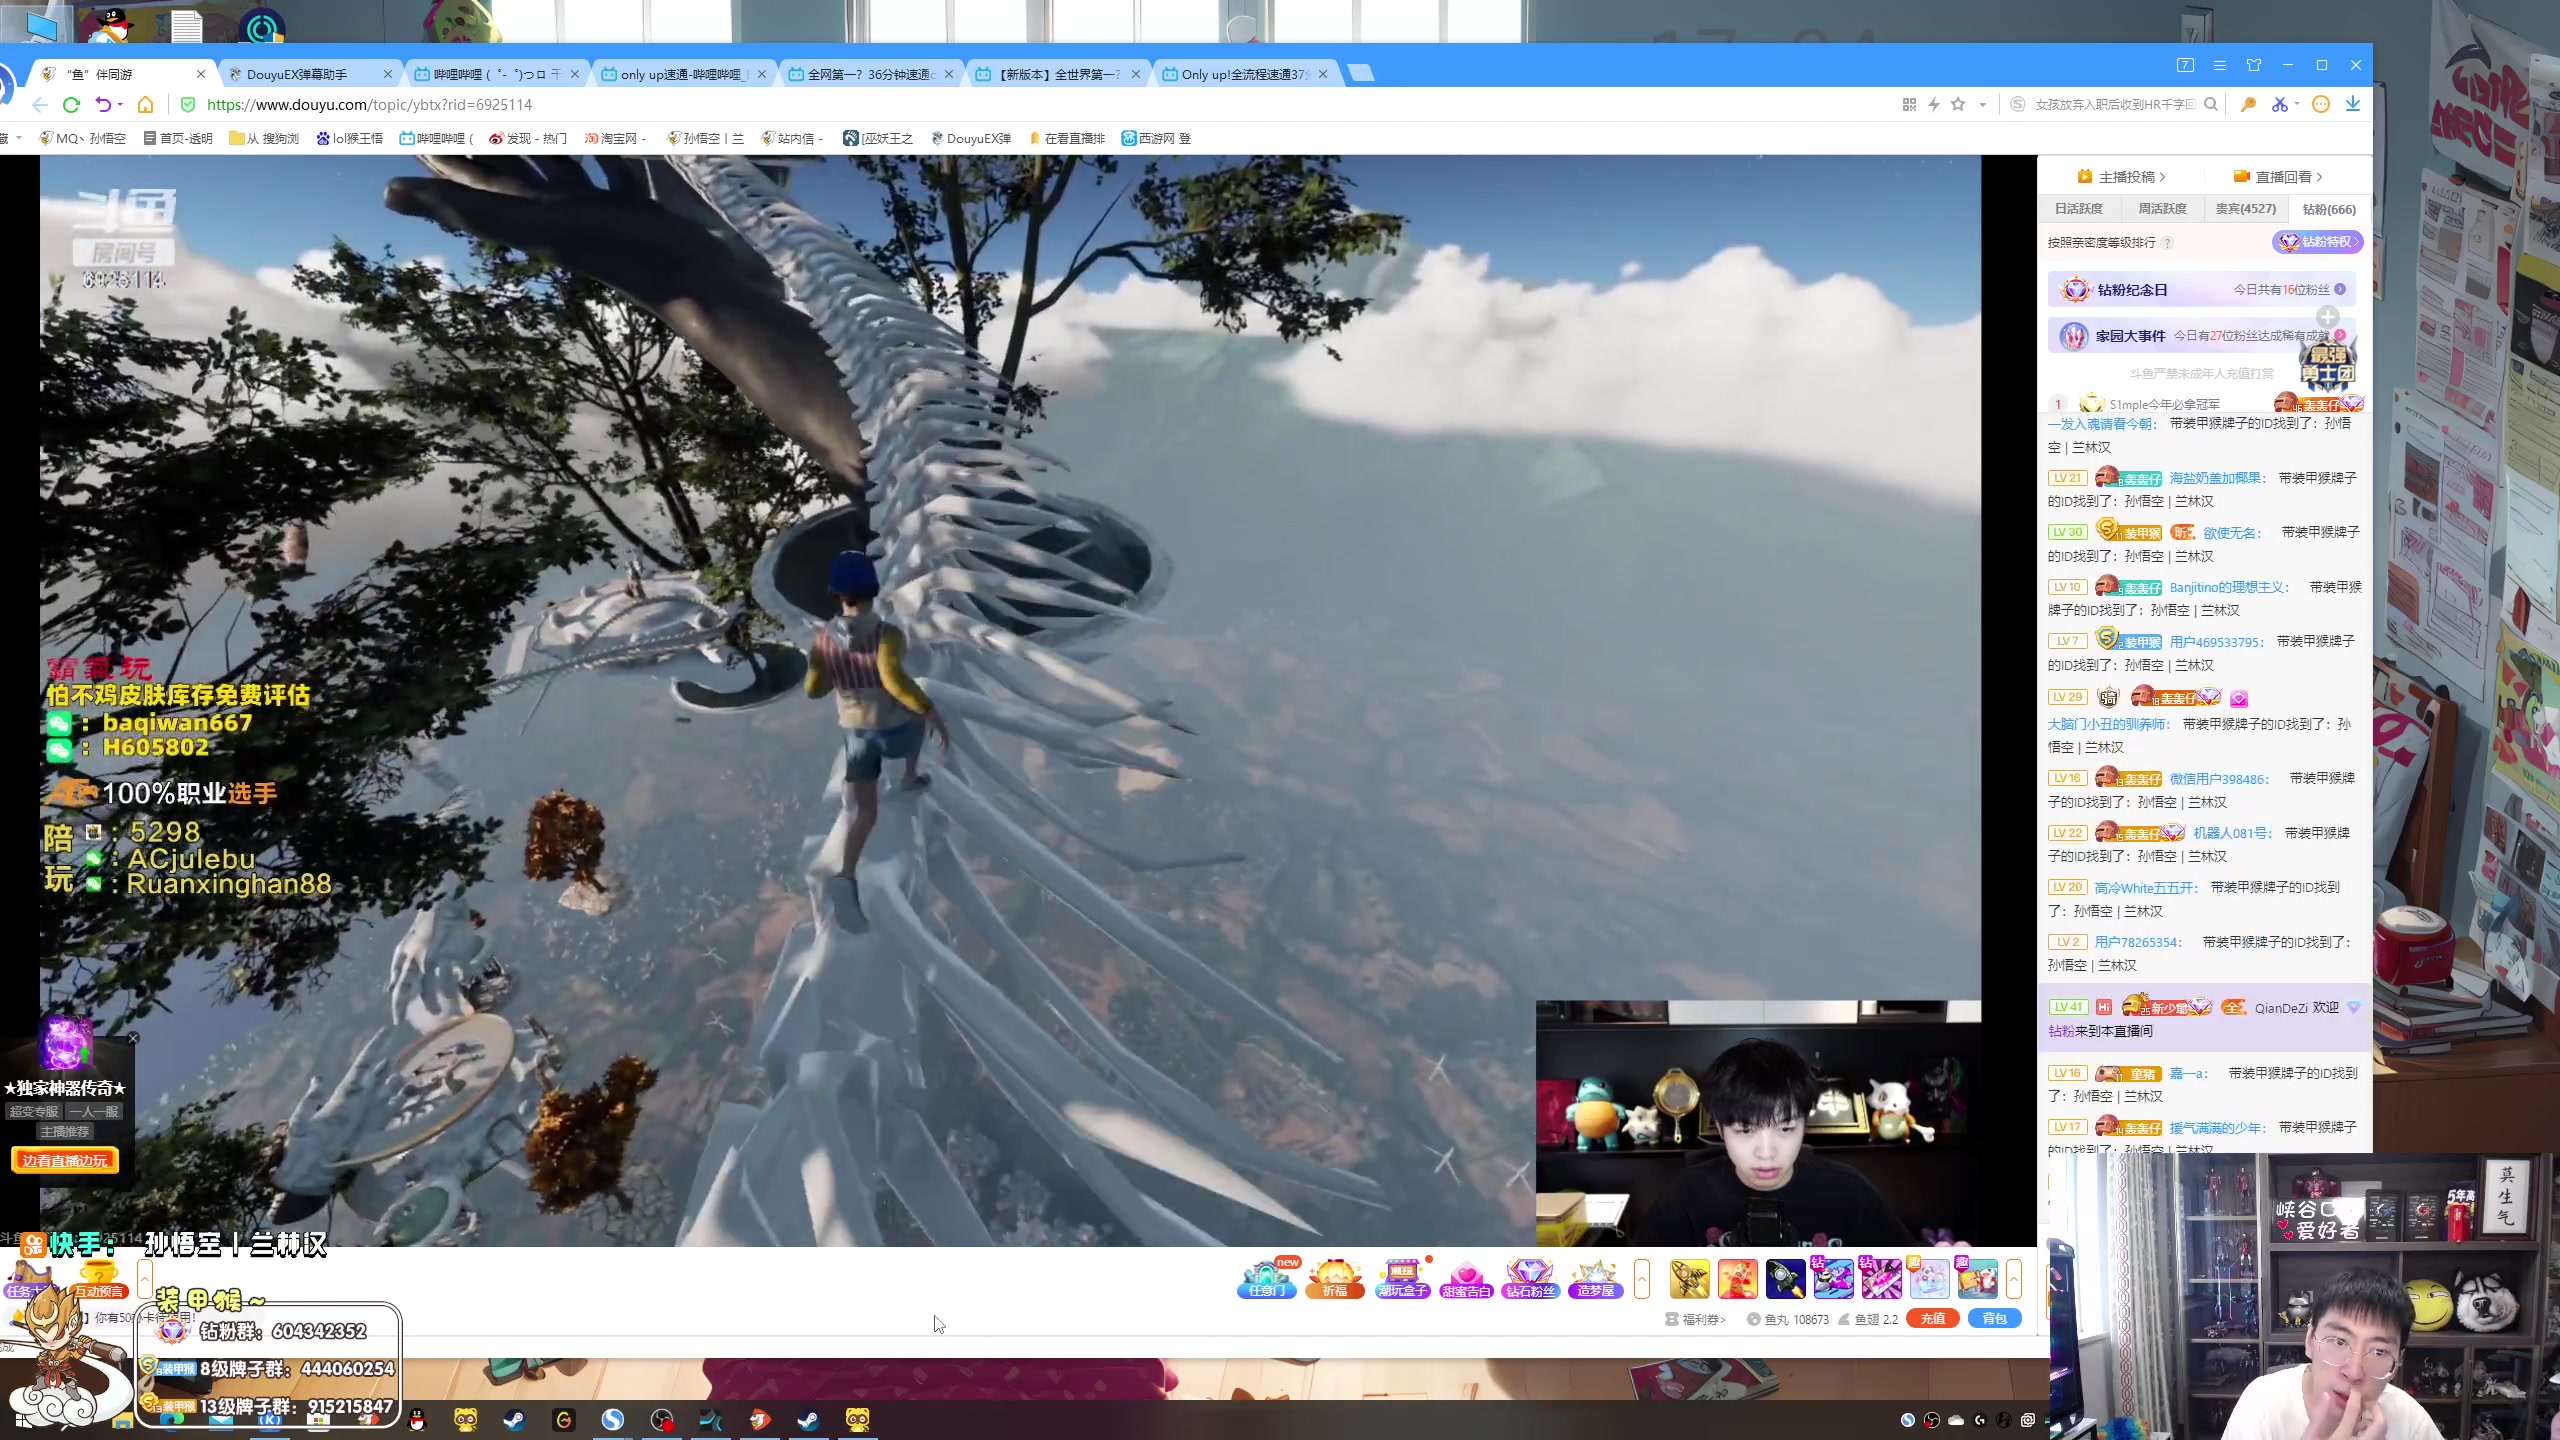Click the Sogou search input box
Screen dimensions: 2560x1440
coord(2113,104)
